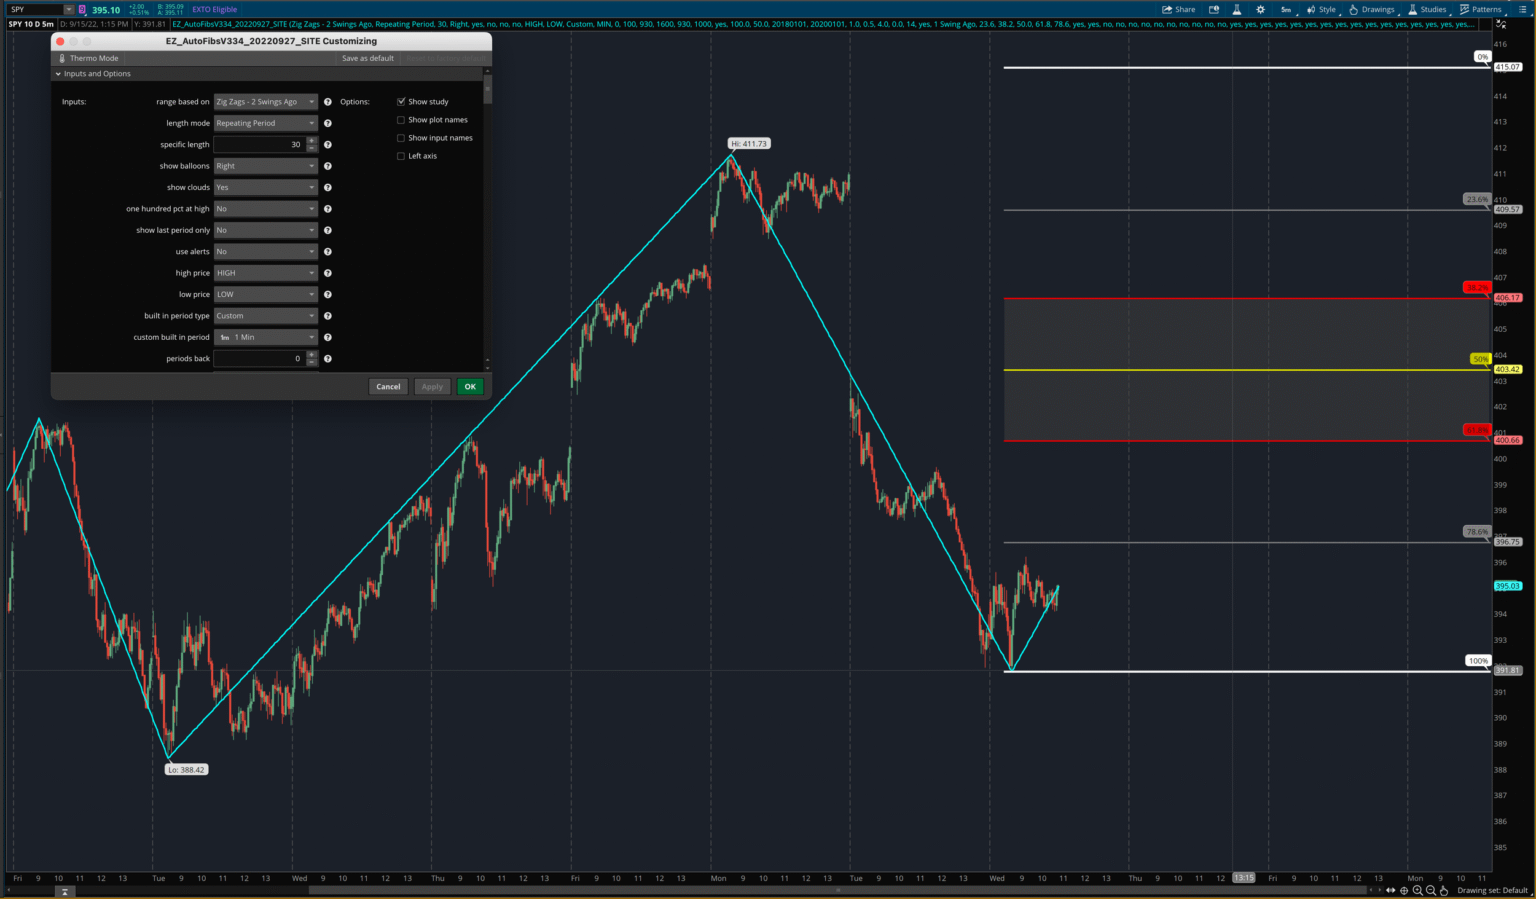
Task: Click inside the specific length input field
Action: pyautogui.click(x=260, y=144)
